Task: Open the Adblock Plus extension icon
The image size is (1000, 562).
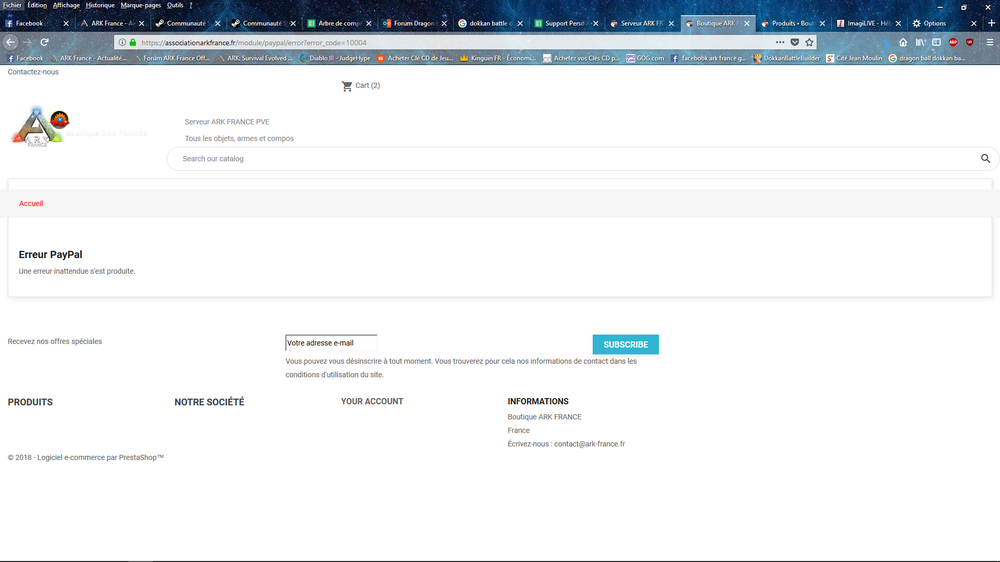Action: pos(953,42)
